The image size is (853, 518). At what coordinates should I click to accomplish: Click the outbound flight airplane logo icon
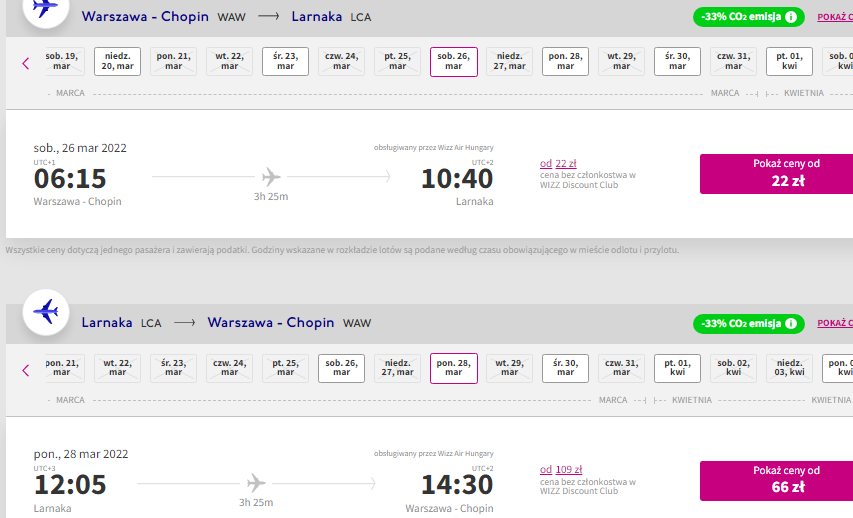click(x=46, y=8)
